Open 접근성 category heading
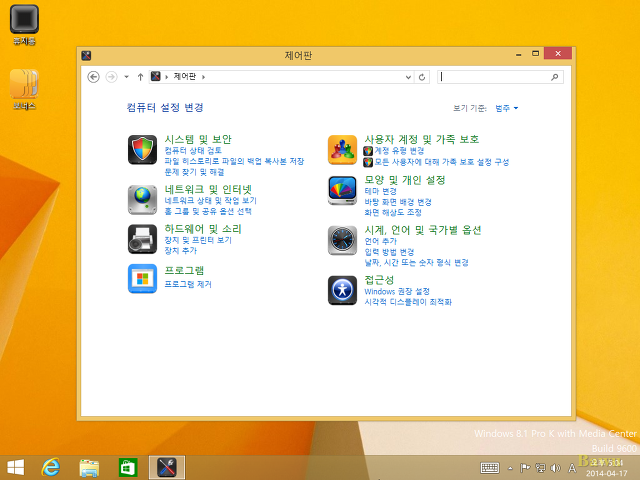This screenshot has height=480, width=640. (379, 280)
